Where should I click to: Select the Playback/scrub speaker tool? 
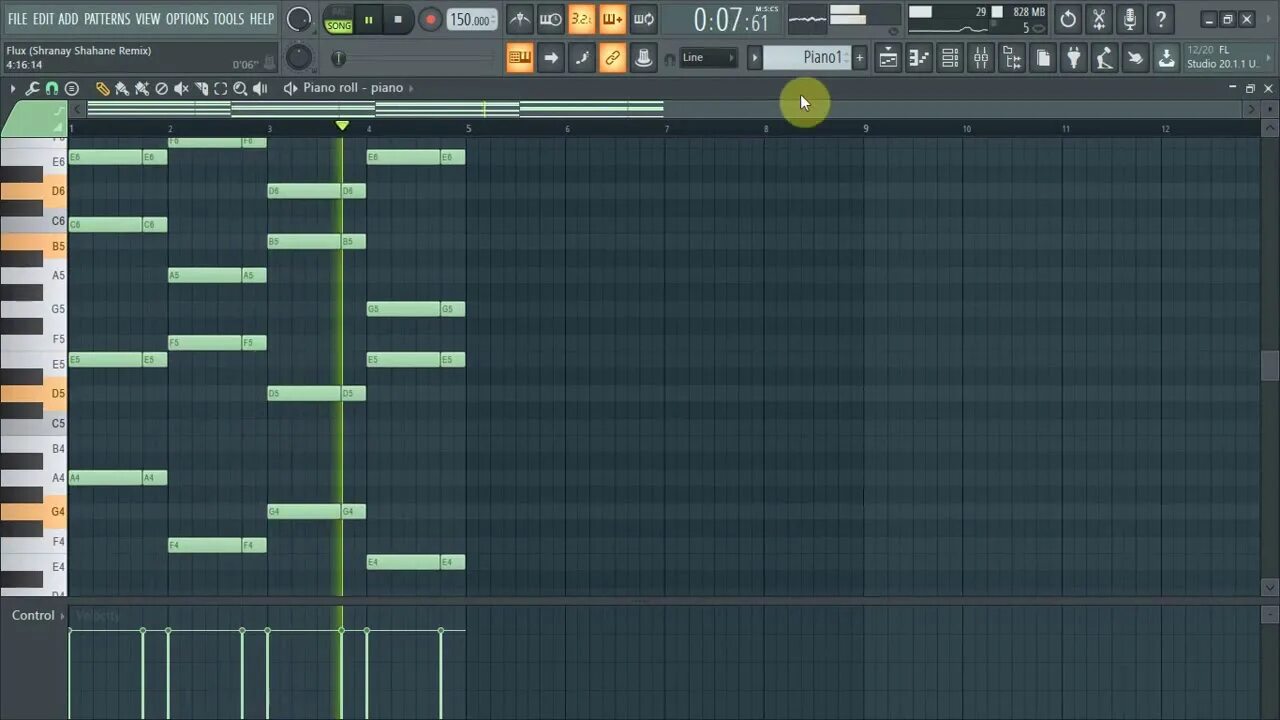261,89
